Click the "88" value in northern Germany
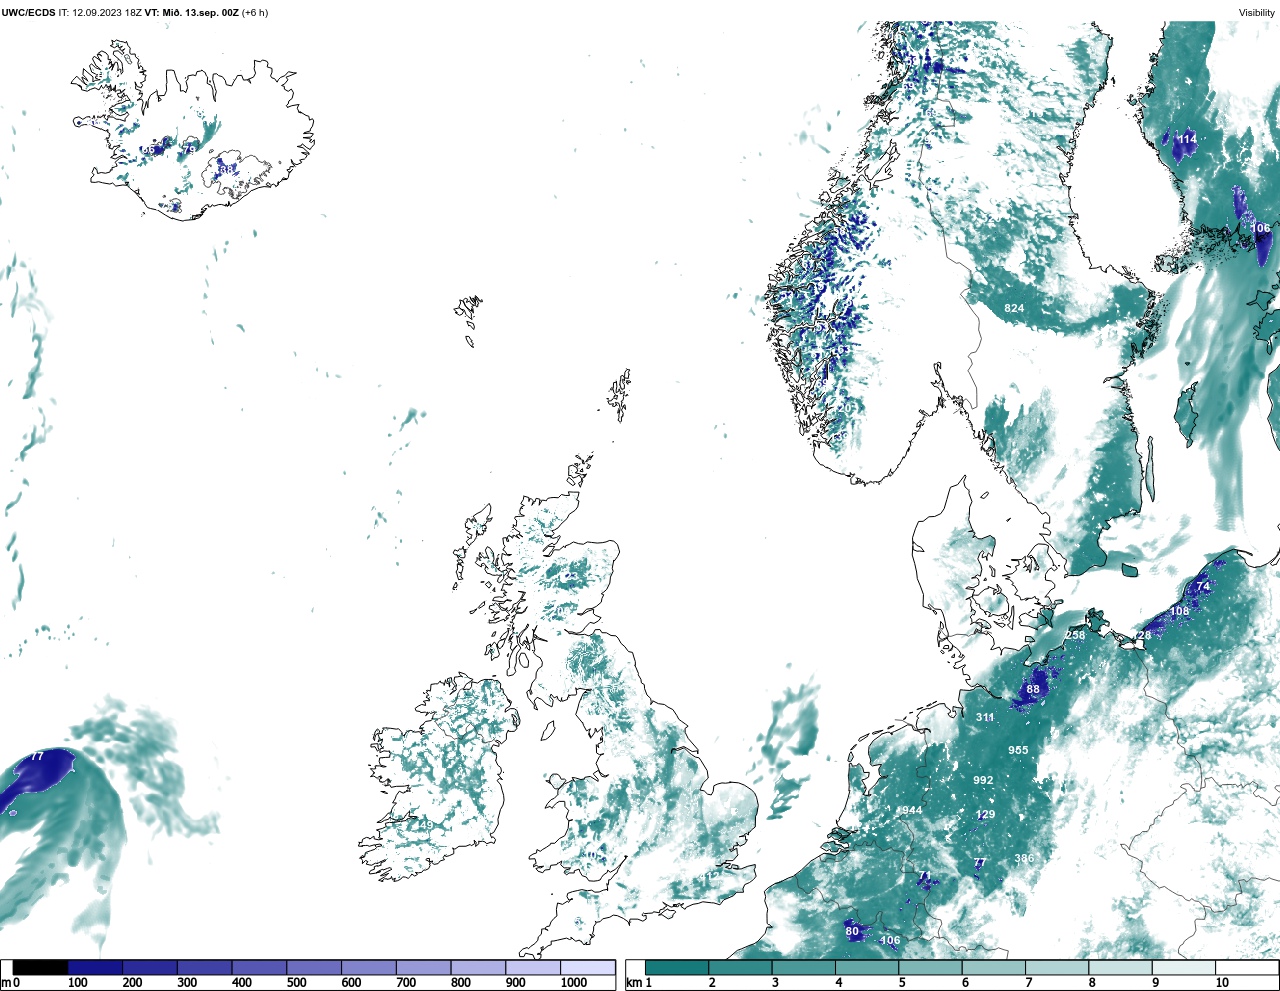Viewport: 1280px width, 991px height. (1033, 689)
